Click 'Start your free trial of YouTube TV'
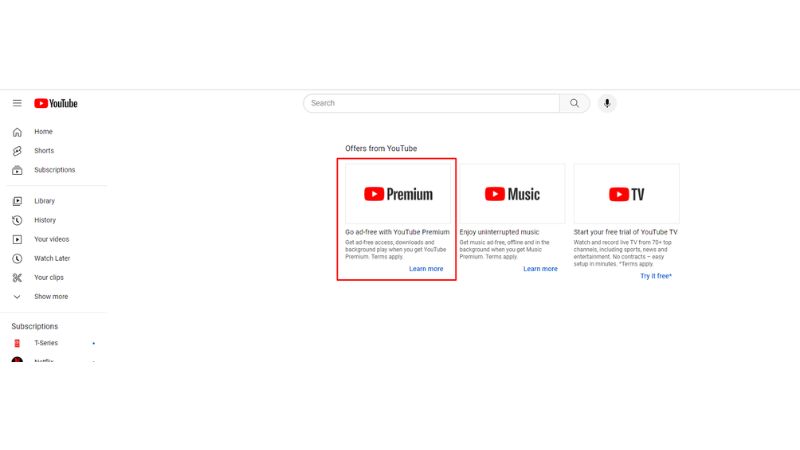The height and width of the screenshot is (450, 800). [x=626, y=232]
